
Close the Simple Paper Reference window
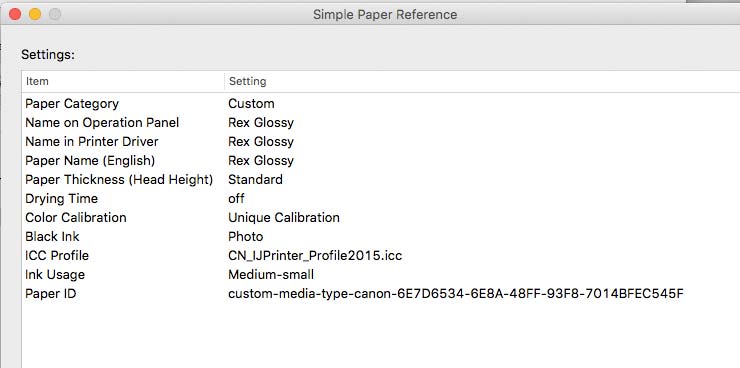[x=15, y=15]
